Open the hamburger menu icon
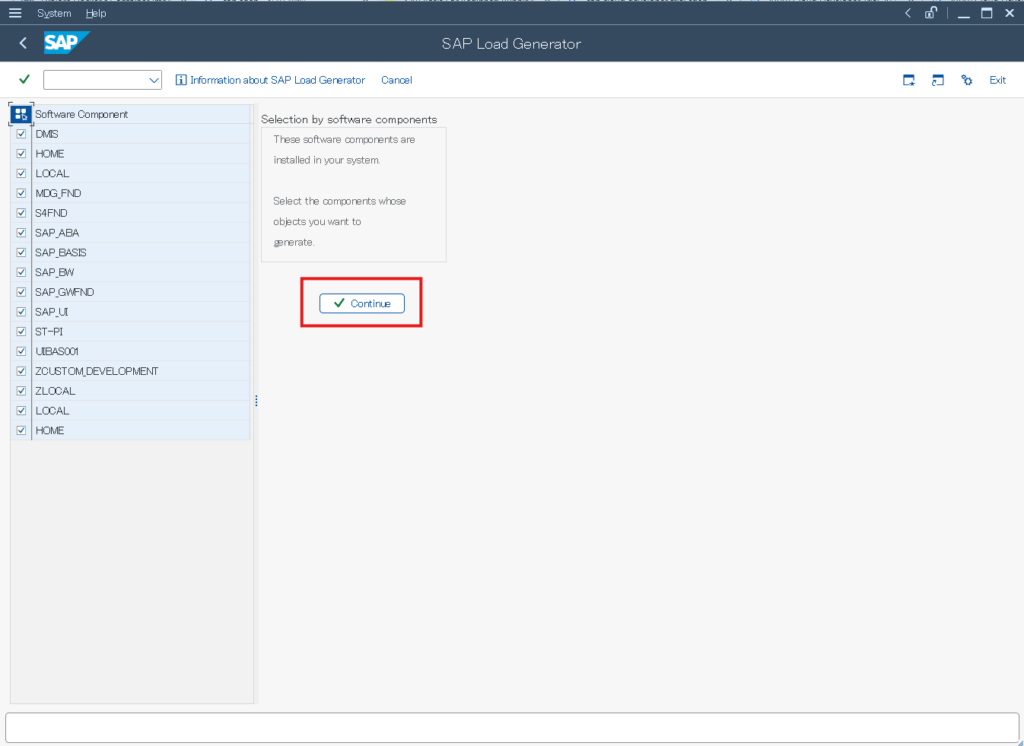Viewport: 1024px width, 746px height. pos(15,13)
